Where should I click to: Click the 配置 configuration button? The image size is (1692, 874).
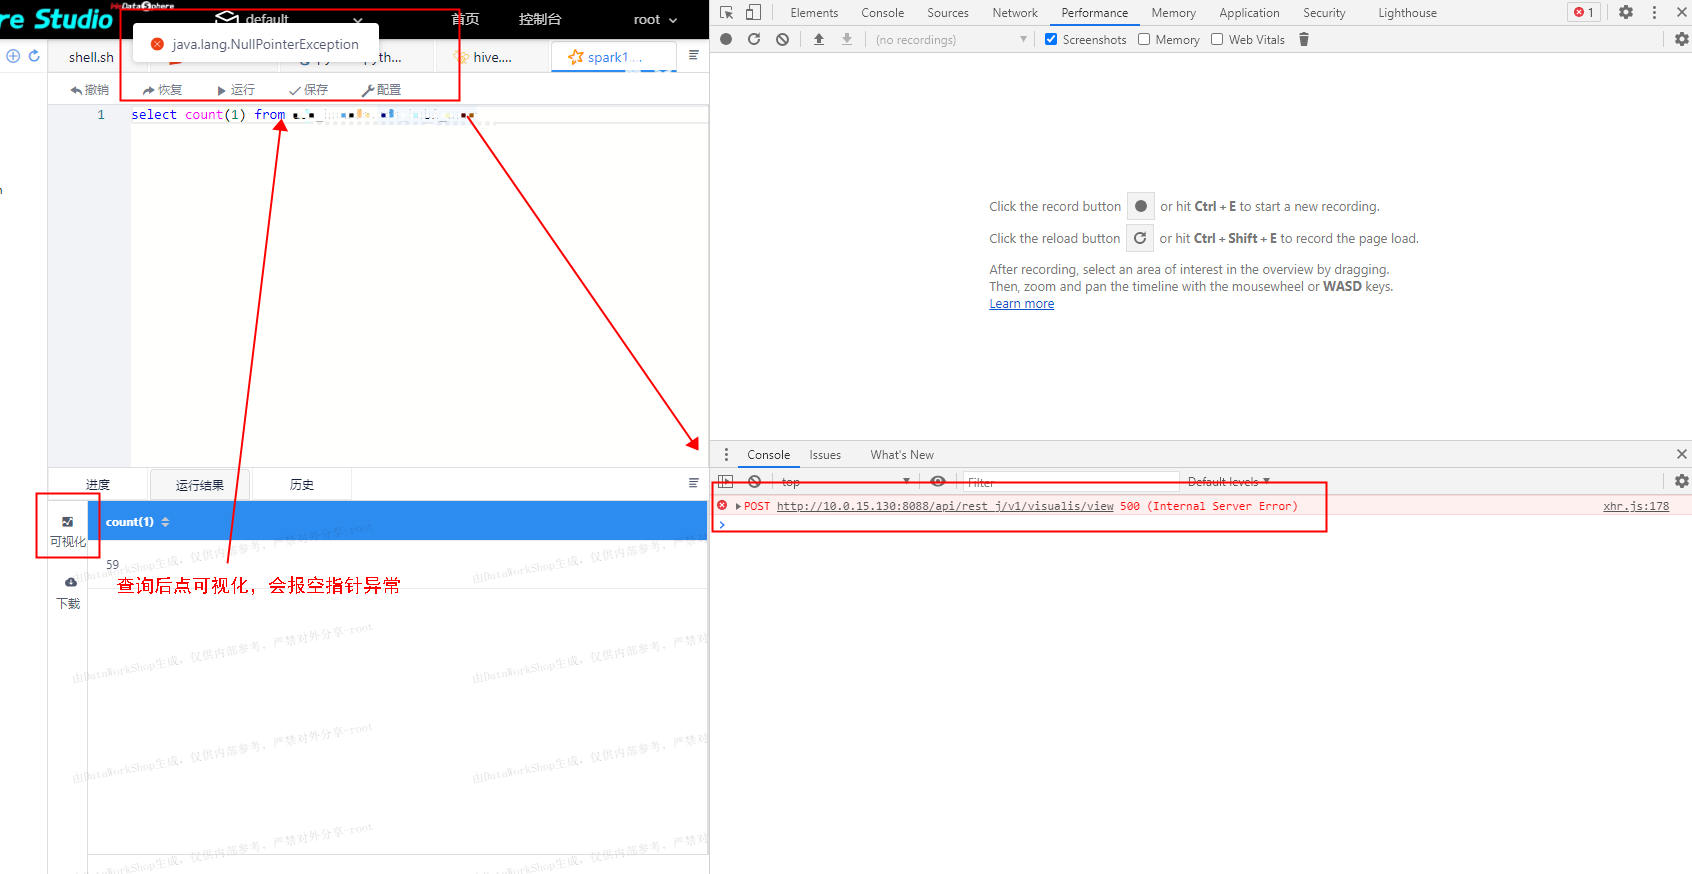[381, 89]
